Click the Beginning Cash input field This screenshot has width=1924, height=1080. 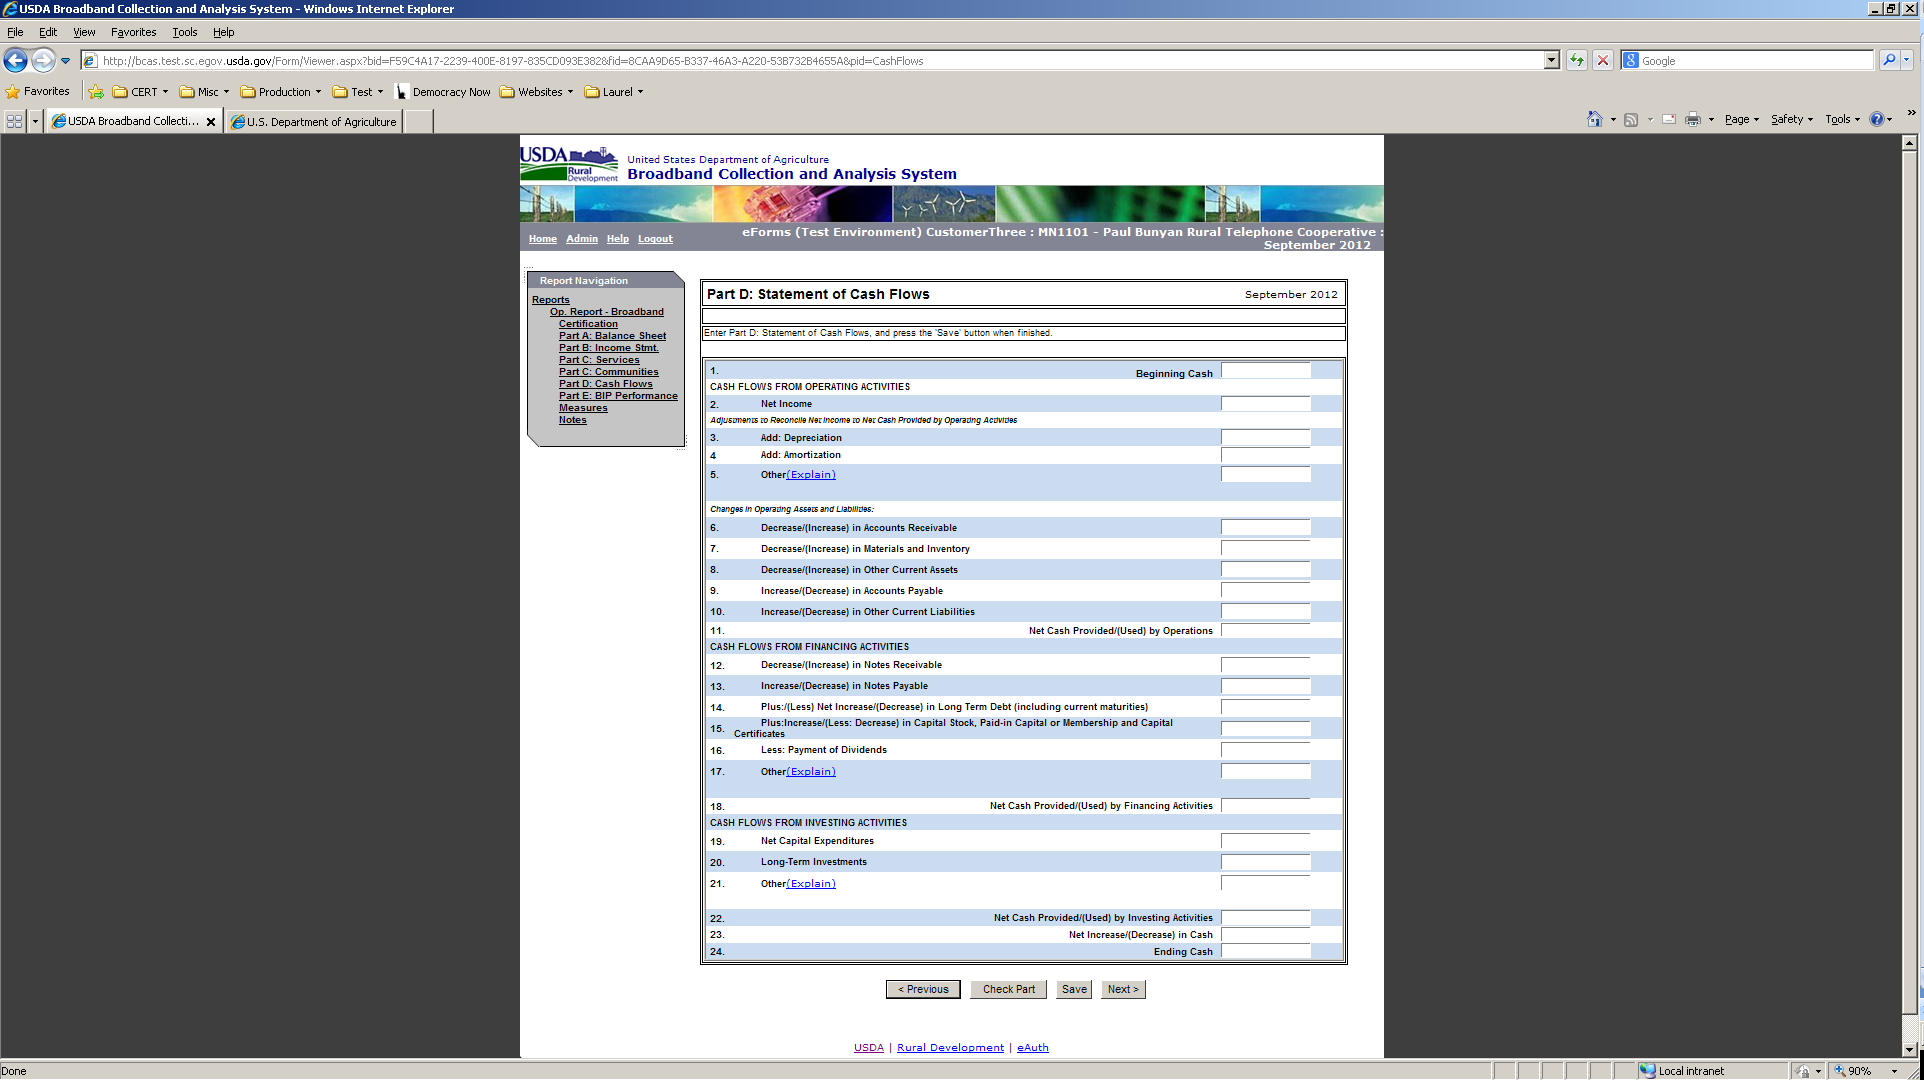click(x=1265, y=371)
